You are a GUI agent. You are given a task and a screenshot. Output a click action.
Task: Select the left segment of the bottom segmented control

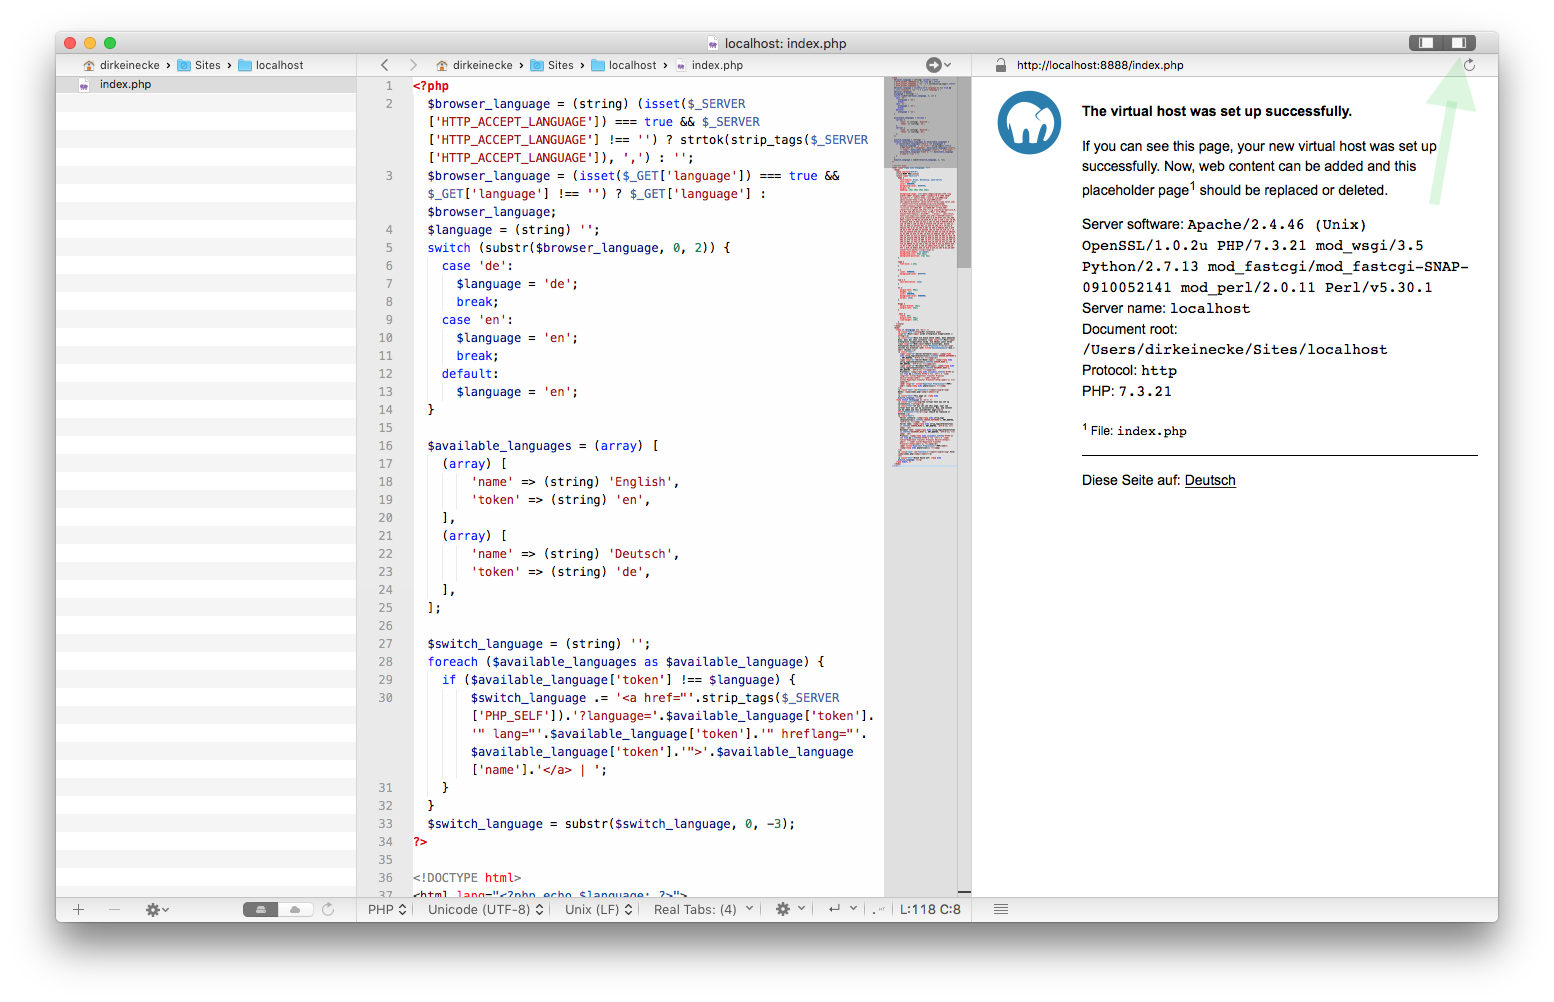pyautogui.click(x=260, y=909)
